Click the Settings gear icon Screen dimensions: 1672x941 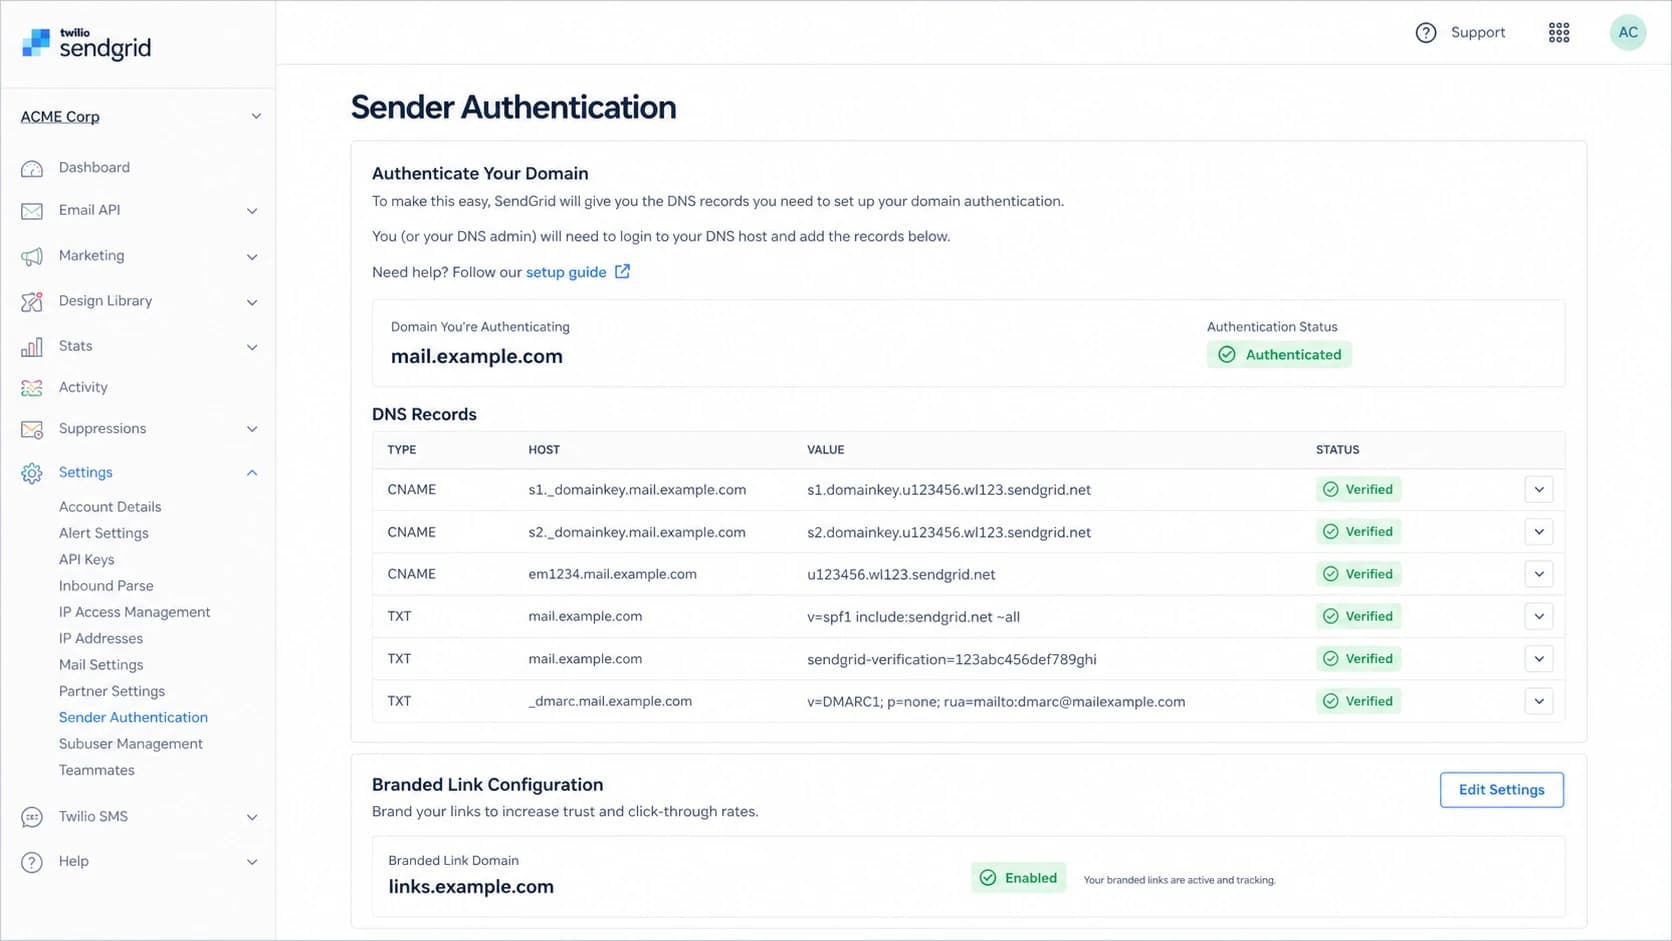click(32, 473)
